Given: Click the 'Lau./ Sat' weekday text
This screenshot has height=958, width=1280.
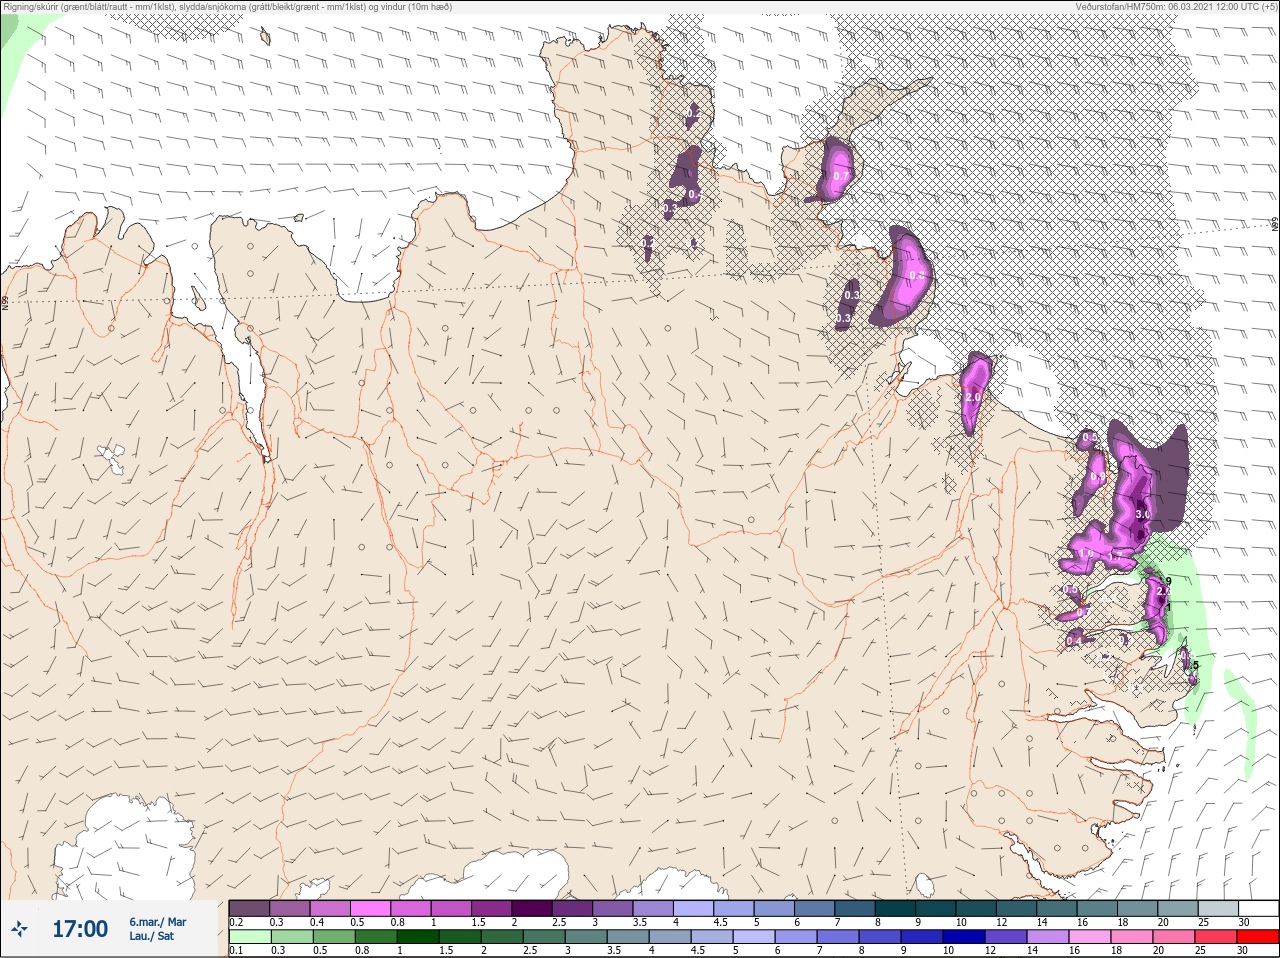Looking at the screenshot, I should [152, 937].
